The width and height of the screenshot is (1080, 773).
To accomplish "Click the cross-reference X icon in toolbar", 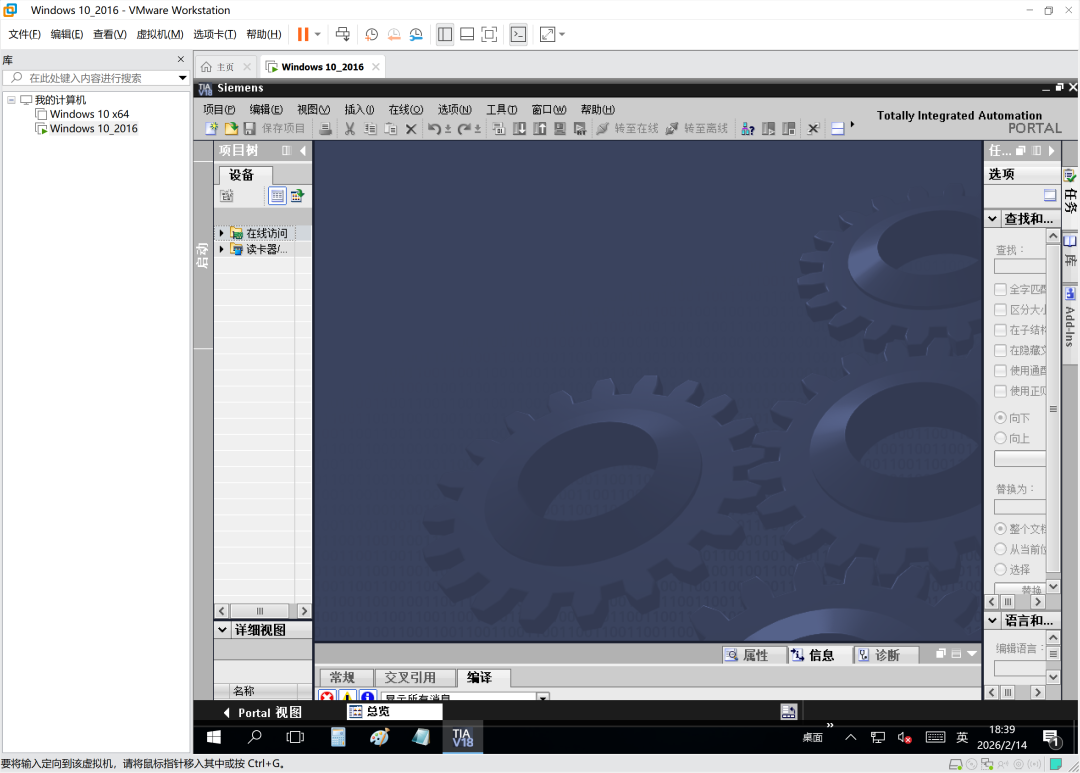I will point(813,129).
